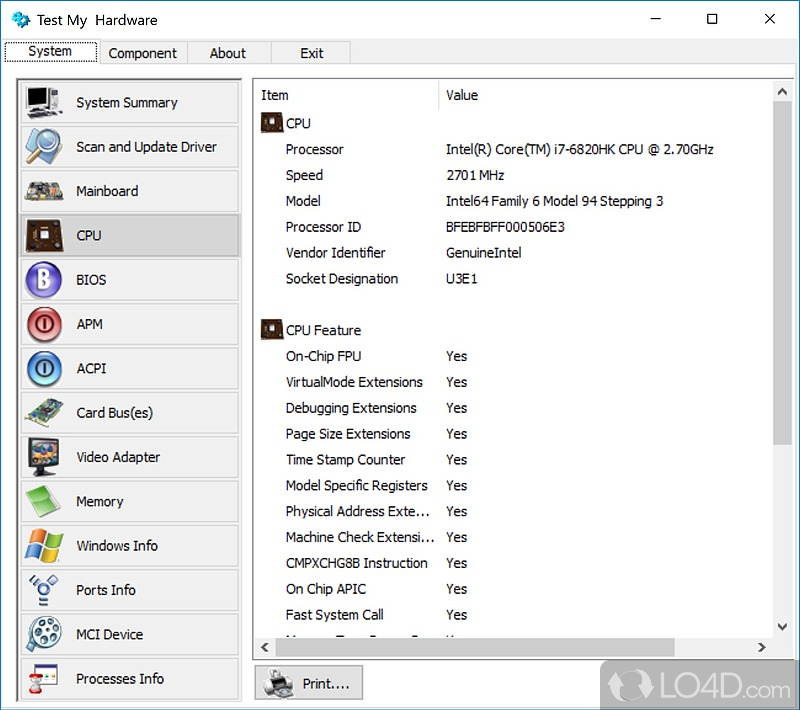
Task: Switch to the Component tab
Action: click(142, 53)
